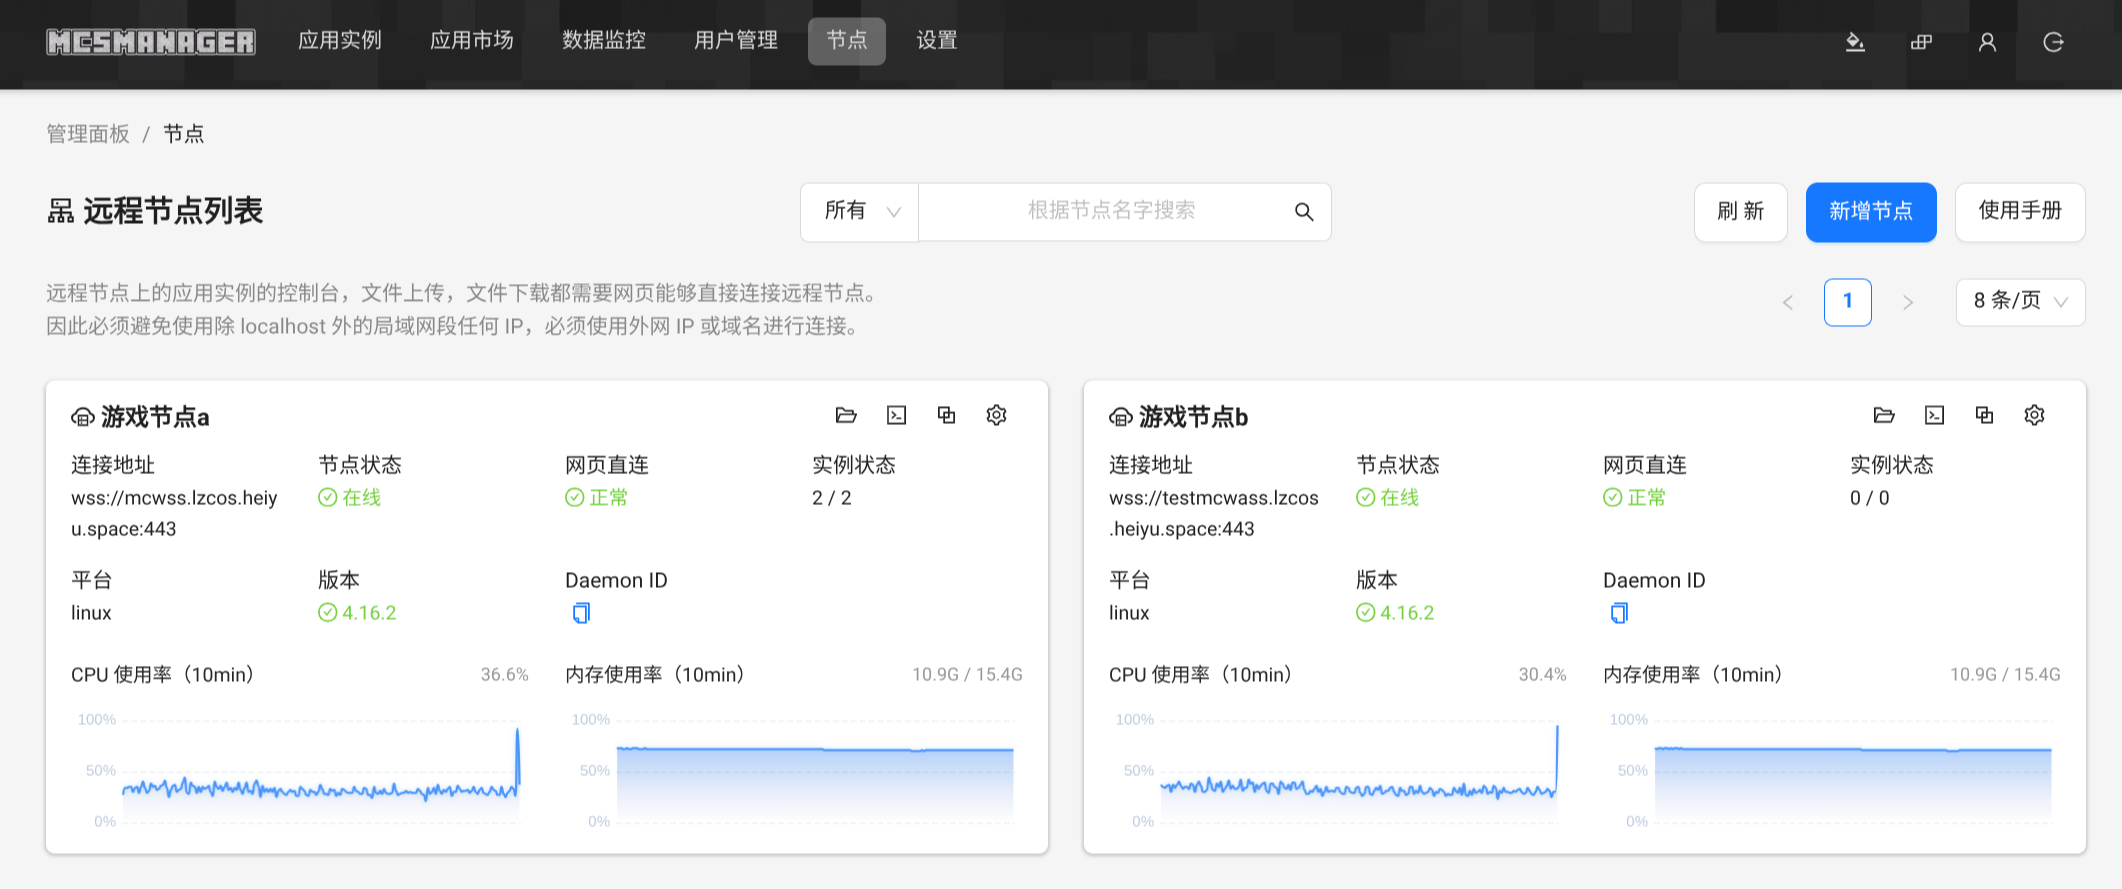
Task: Open the 使用手册 button
Action: point(2020,212)
